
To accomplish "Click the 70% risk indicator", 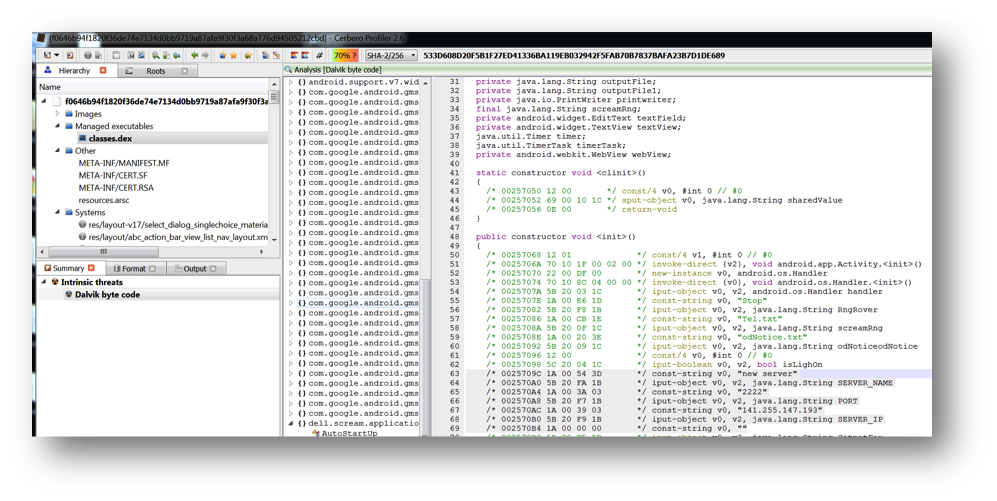I will (345, 55).
